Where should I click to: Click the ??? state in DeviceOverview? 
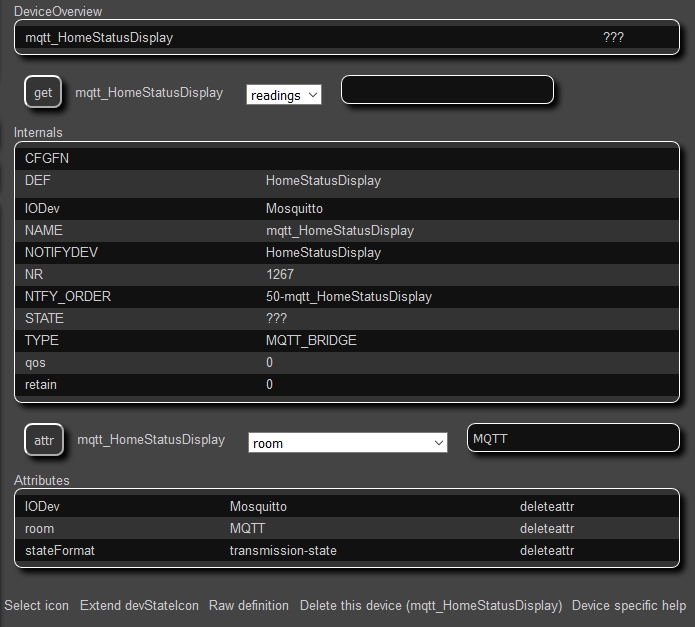click(x=613, y=38)
